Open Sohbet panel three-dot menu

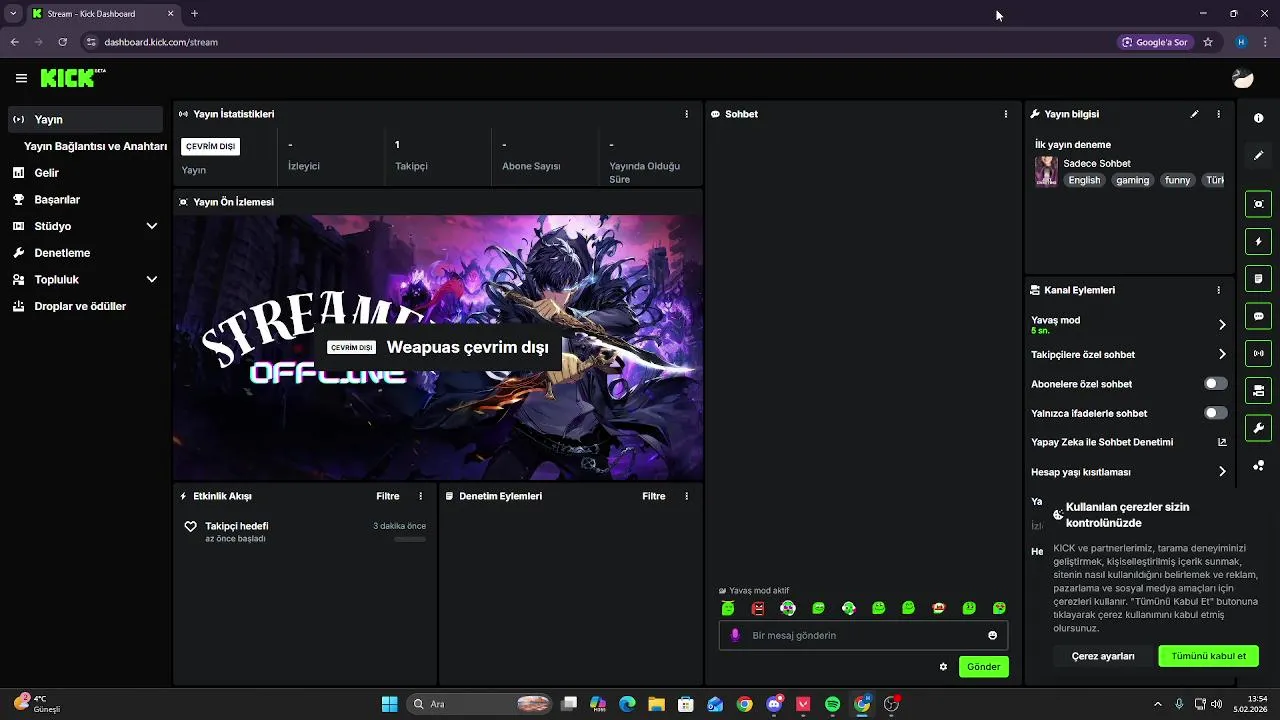(1005, 114)
